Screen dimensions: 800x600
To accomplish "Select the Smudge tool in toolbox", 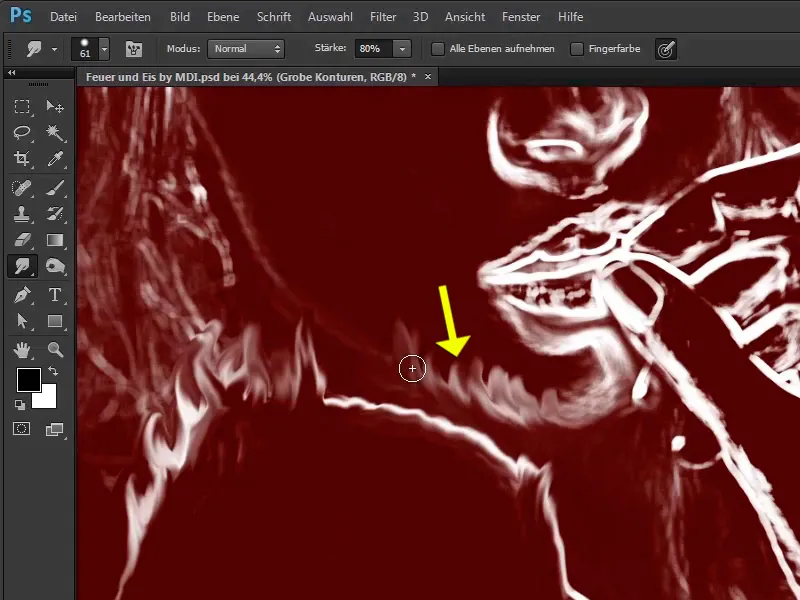I will click(21, 266).
